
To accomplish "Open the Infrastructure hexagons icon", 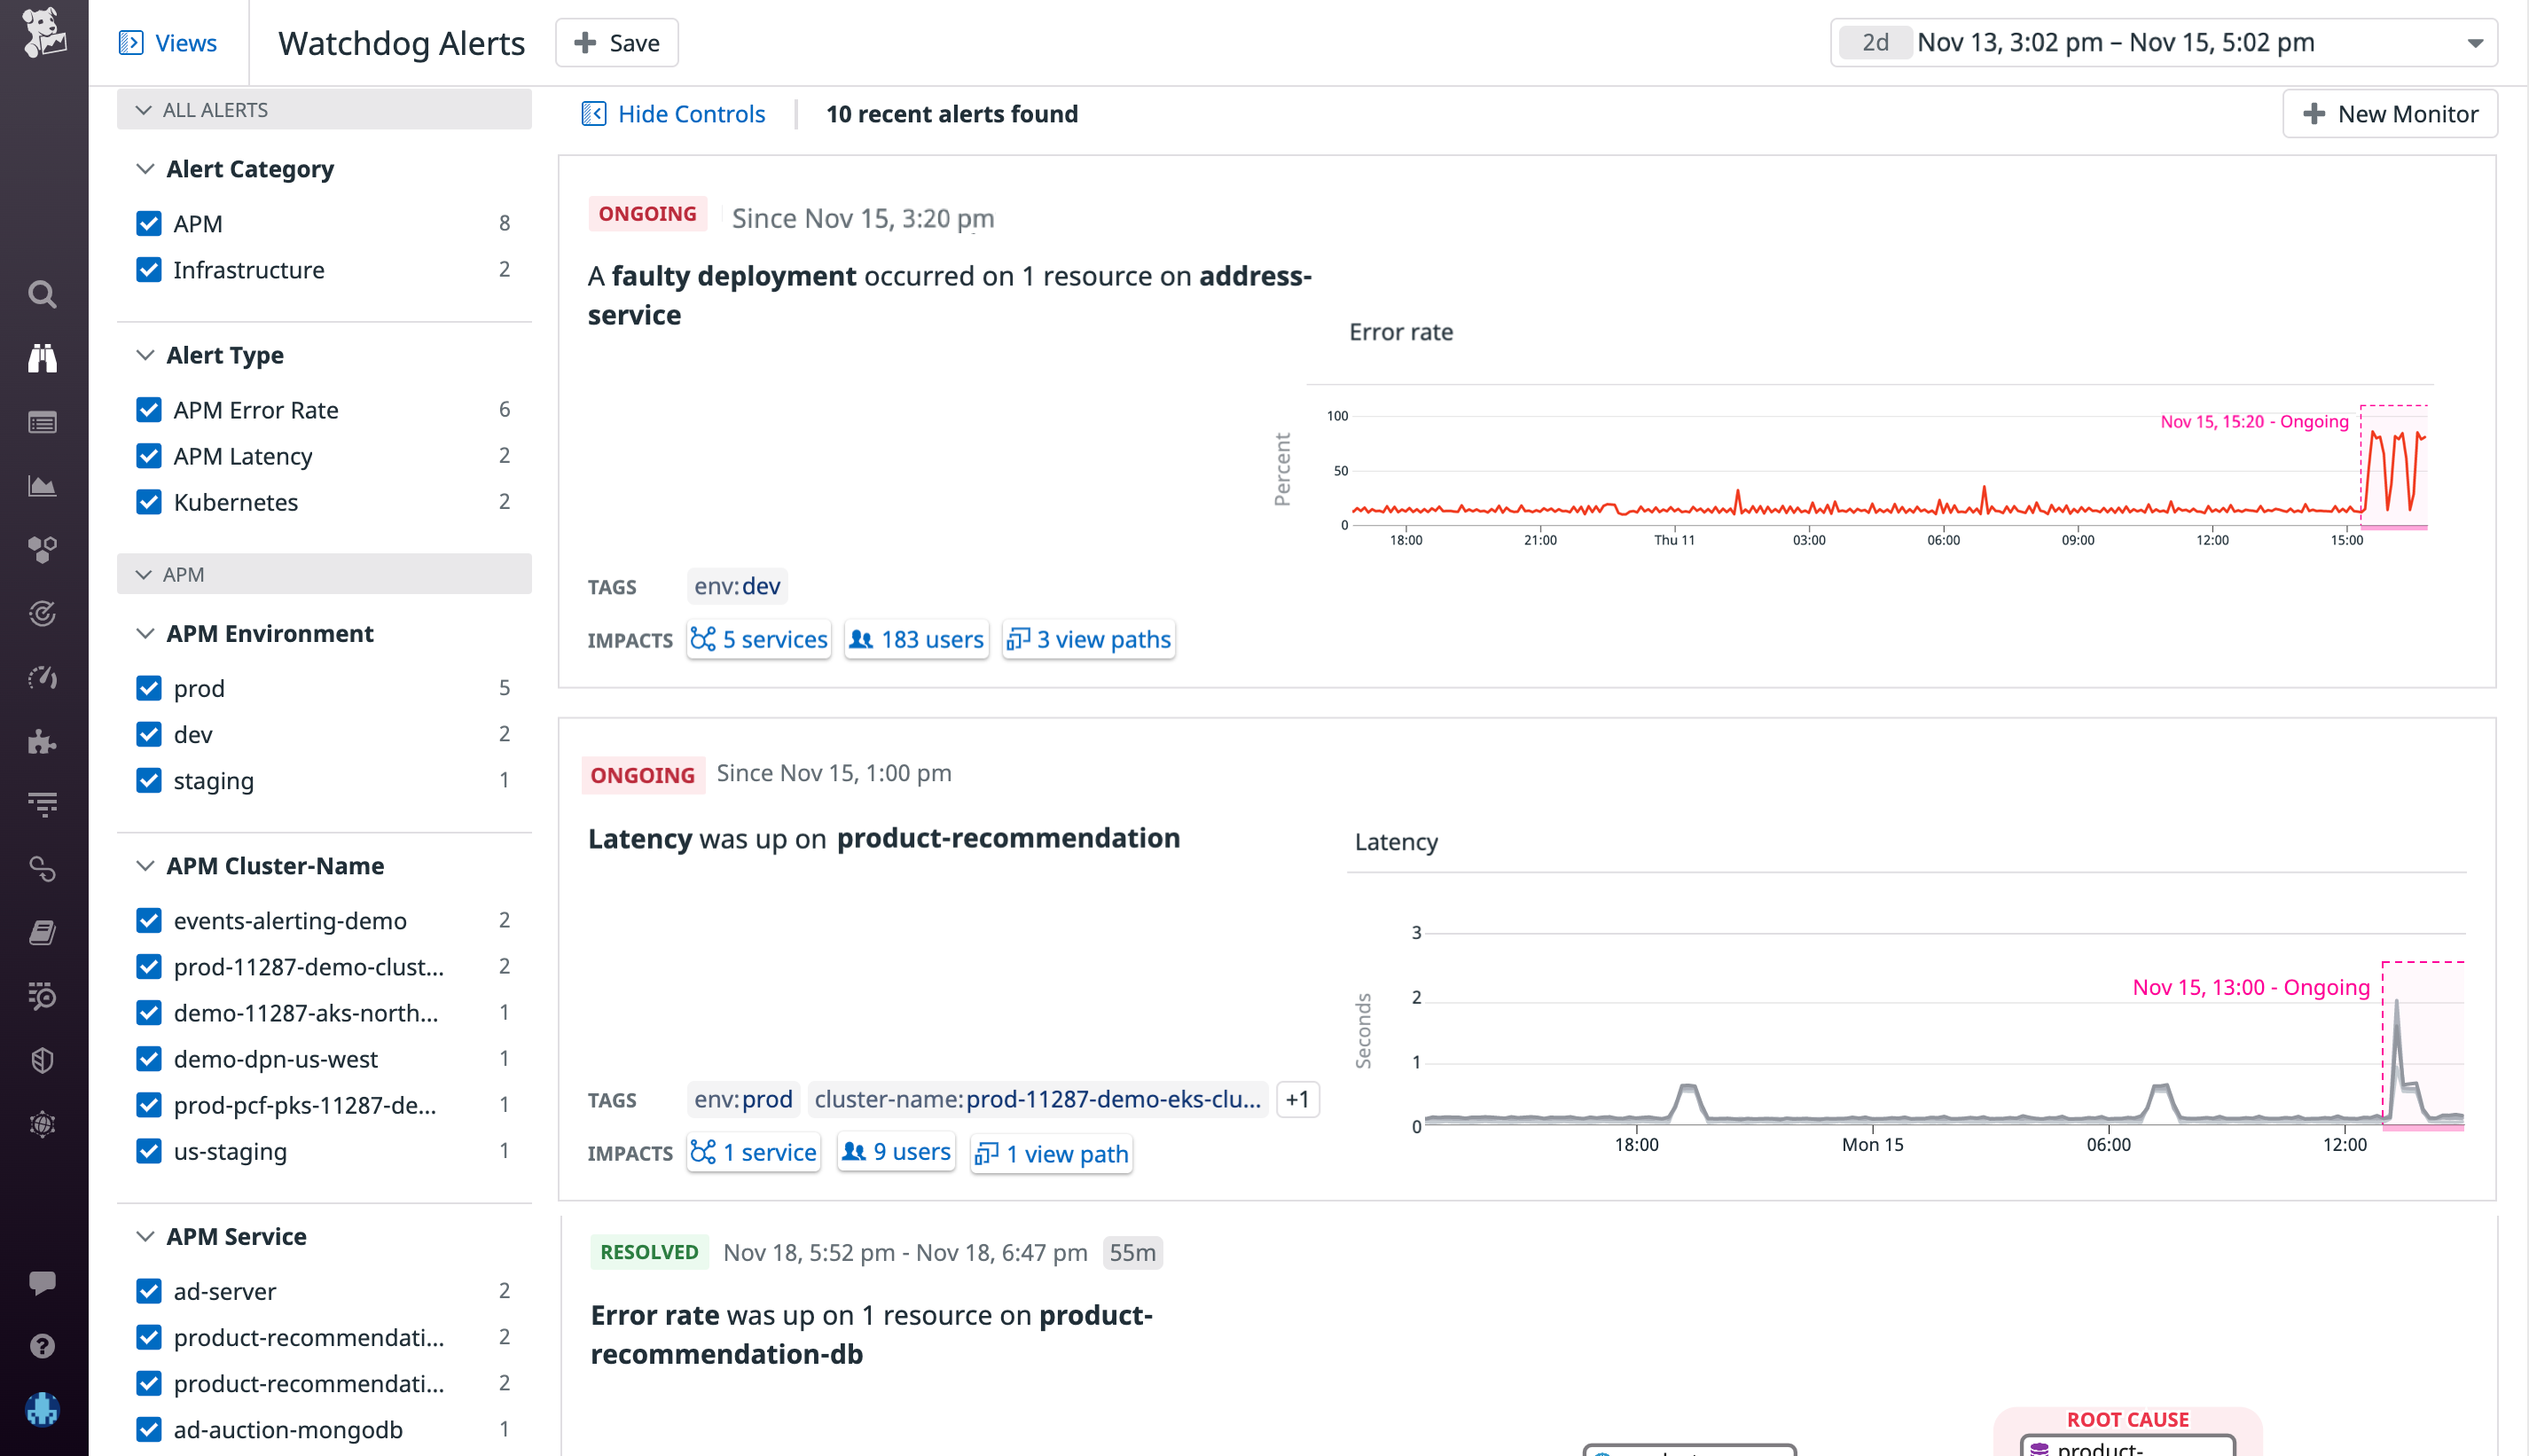I will [x=42, y=548].
